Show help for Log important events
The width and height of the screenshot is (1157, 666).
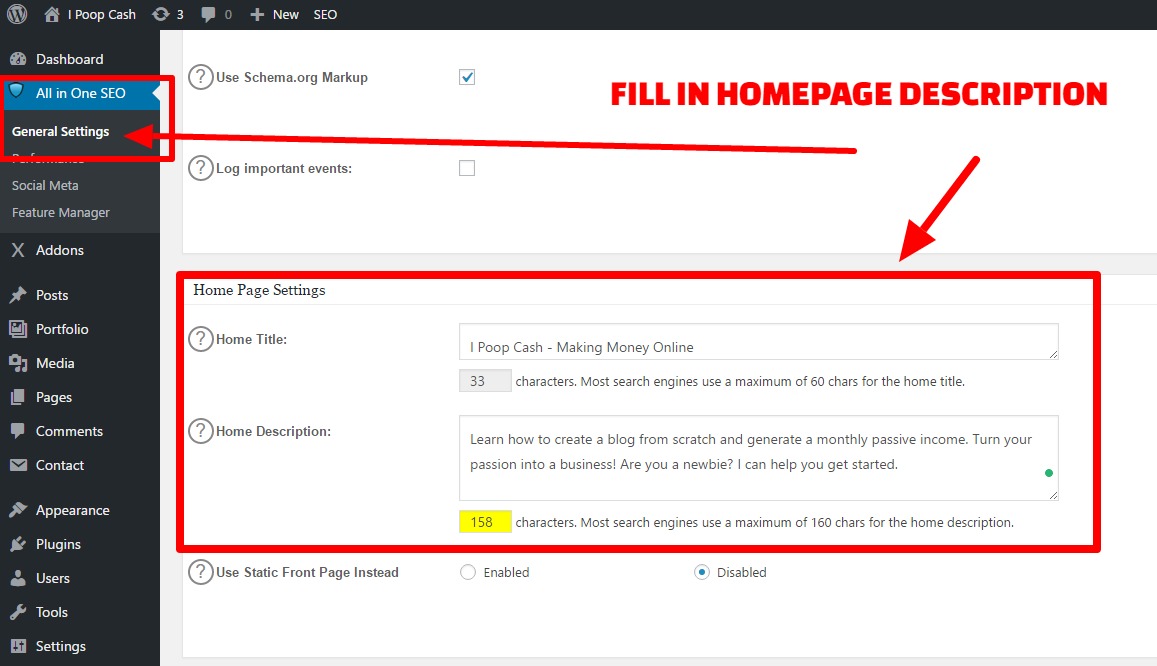click(x=201, y=168)
